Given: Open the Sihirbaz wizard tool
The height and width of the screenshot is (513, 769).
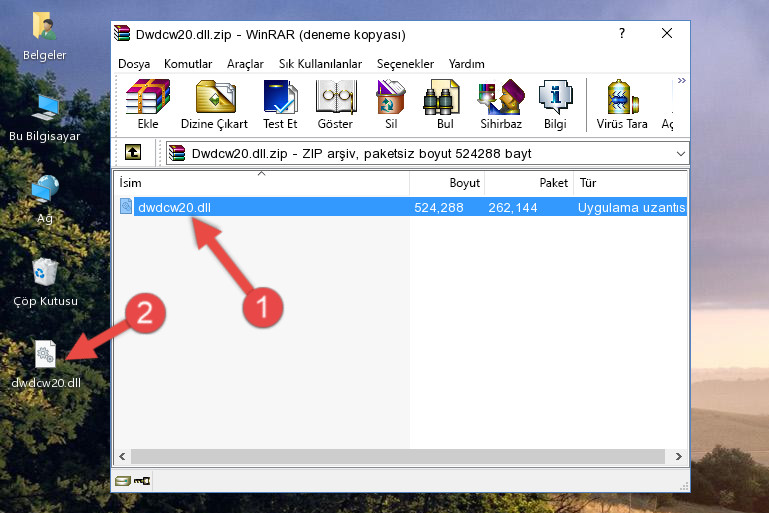Looking at the screenshot, I should pyautogui.click(x=501, y=104).
